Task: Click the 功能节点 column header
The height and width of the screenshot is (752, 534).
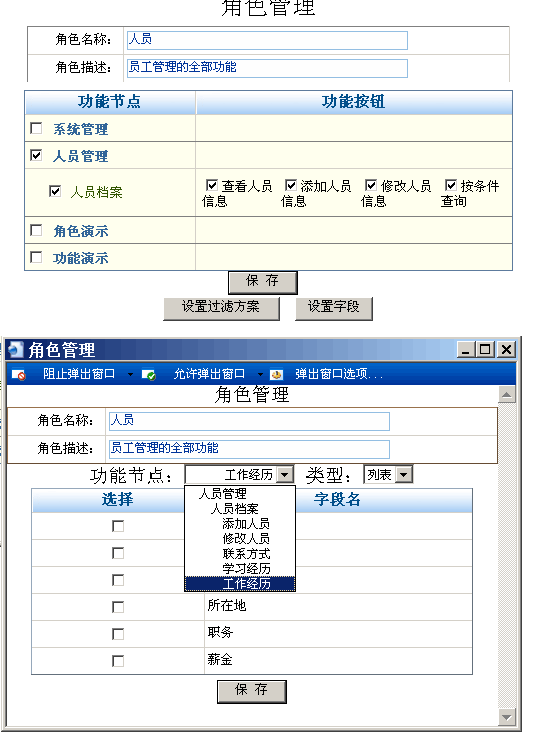Action: (x=110, y=102)
